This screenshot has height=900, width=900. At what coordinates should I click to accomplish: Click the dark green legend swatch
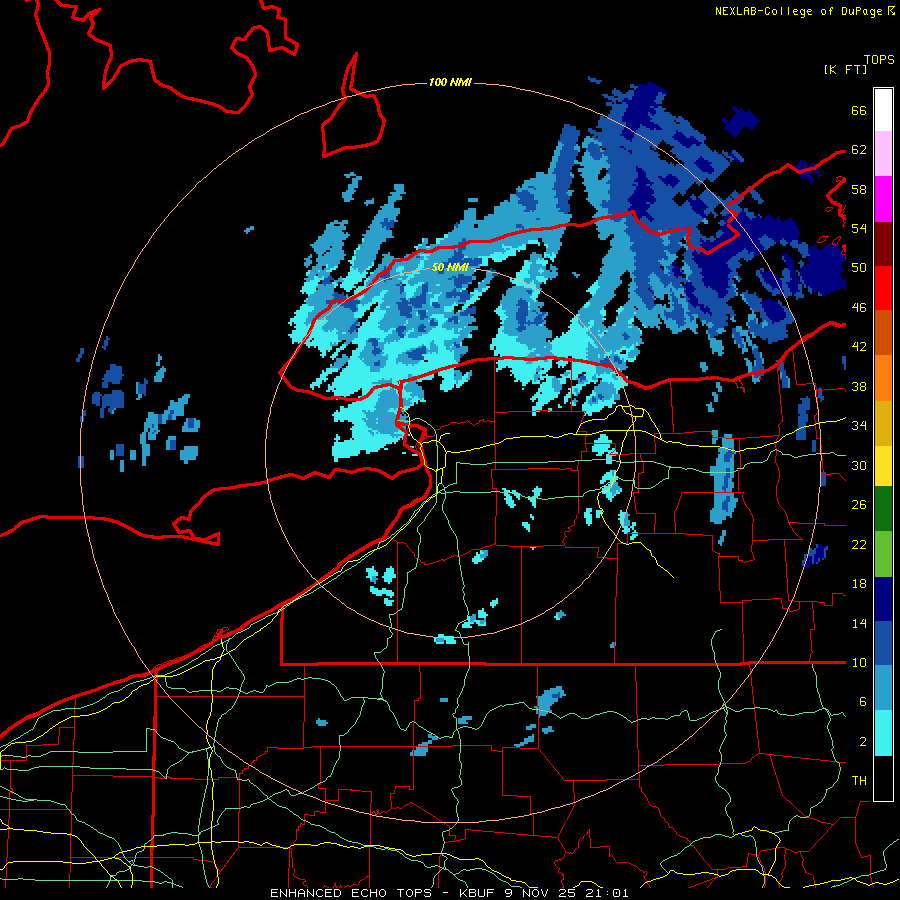coord(883,509)
